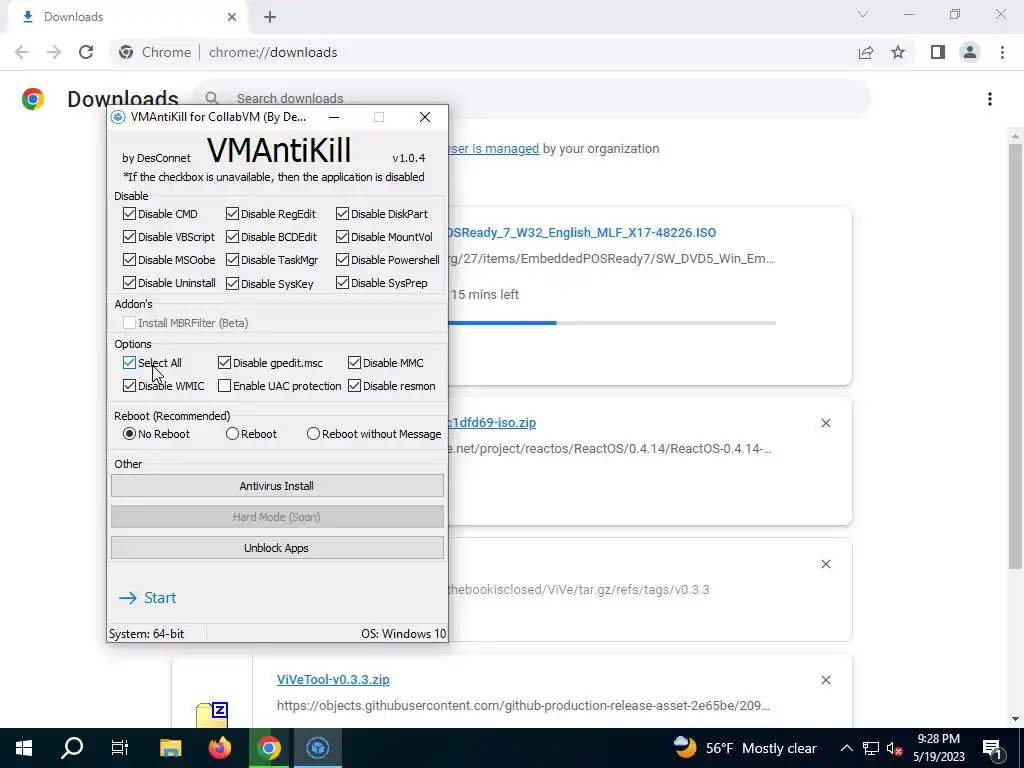Image resolution: width=1024 pixels, height=768 pixels.
Task: Click Antivirus Install button
Action: pyautogui.click(x=277, y=486)
